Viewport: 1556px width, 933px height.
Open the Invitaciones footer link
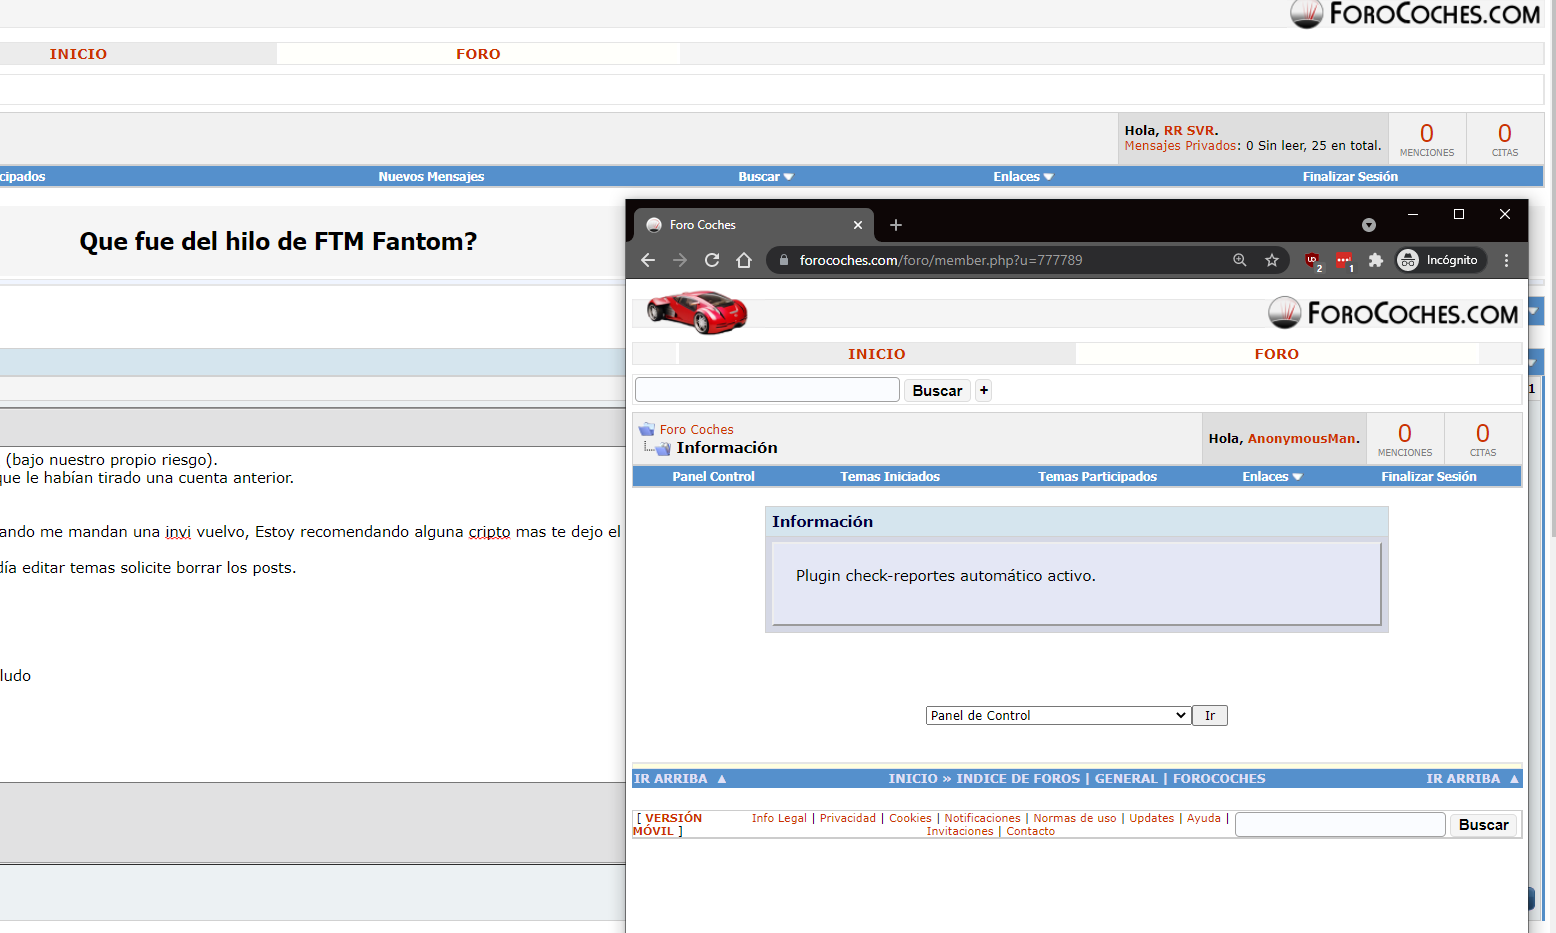click(960, 832)
